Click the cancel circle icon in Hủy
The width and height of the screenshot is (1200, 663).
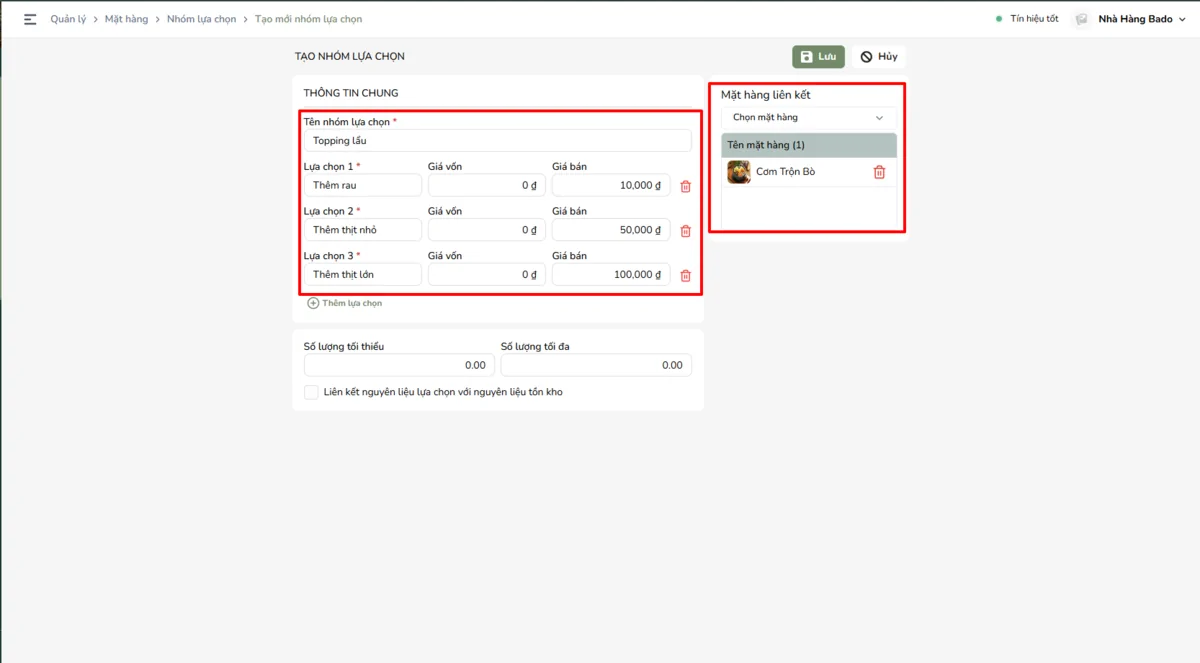(866, 57)
